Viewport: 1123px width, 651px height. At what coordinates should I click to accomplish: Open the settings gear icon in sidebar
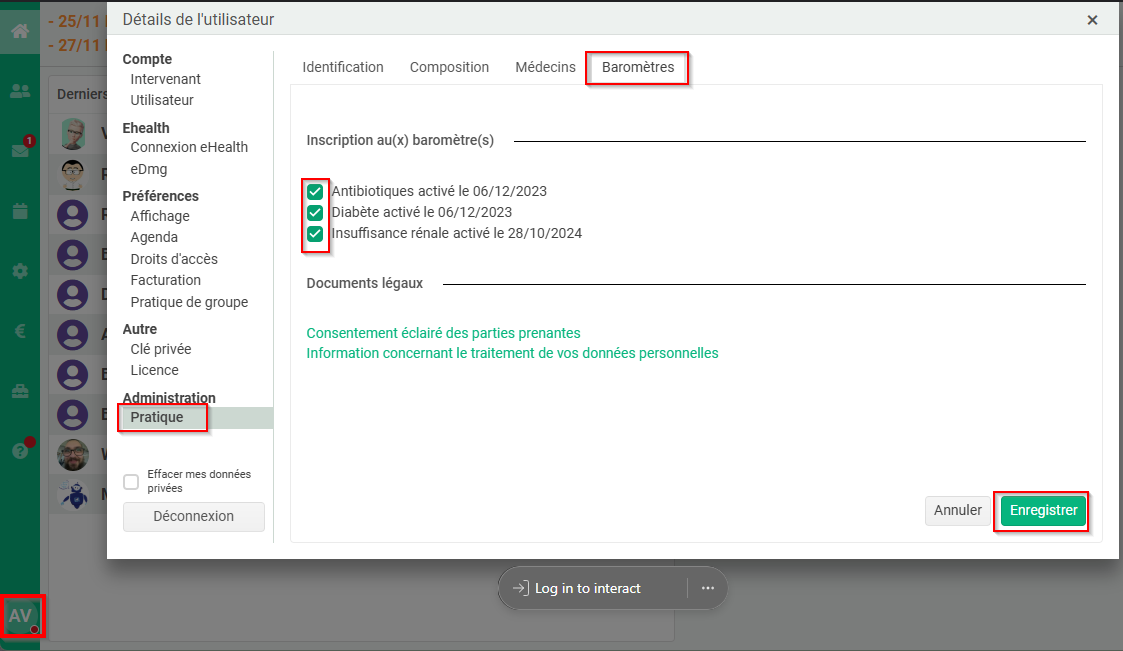pyautogui.click(x=20, y=271)
